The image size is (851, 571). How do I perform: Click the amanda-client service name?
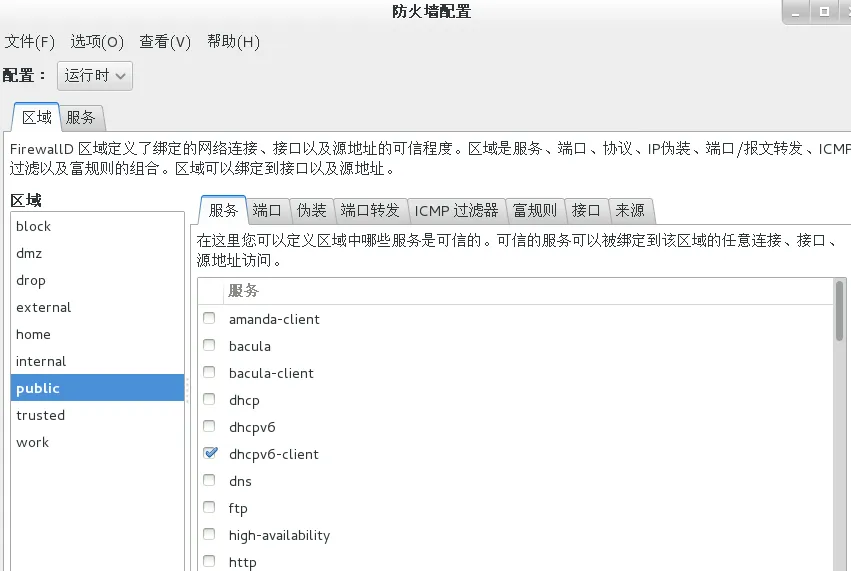point(274,319)
